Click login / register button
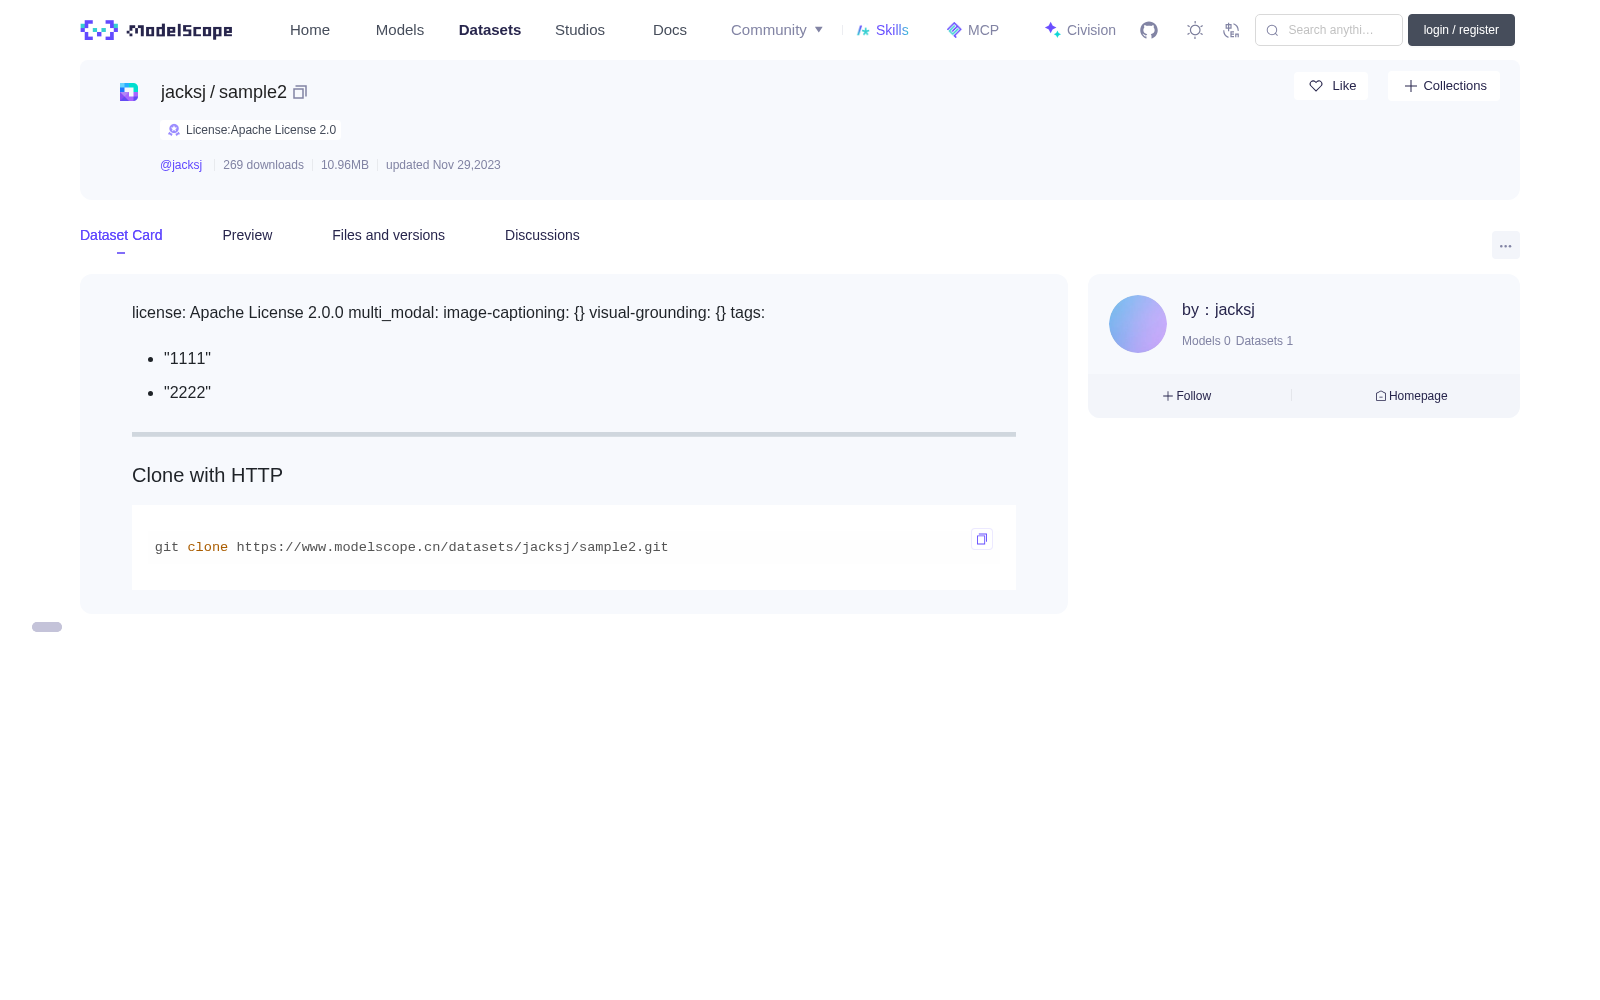 tap(1461, 30)
